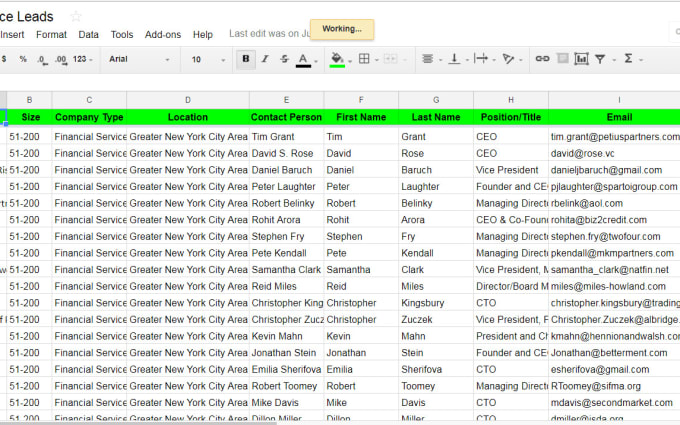Format as currency dollar icon

click(4, 59)
